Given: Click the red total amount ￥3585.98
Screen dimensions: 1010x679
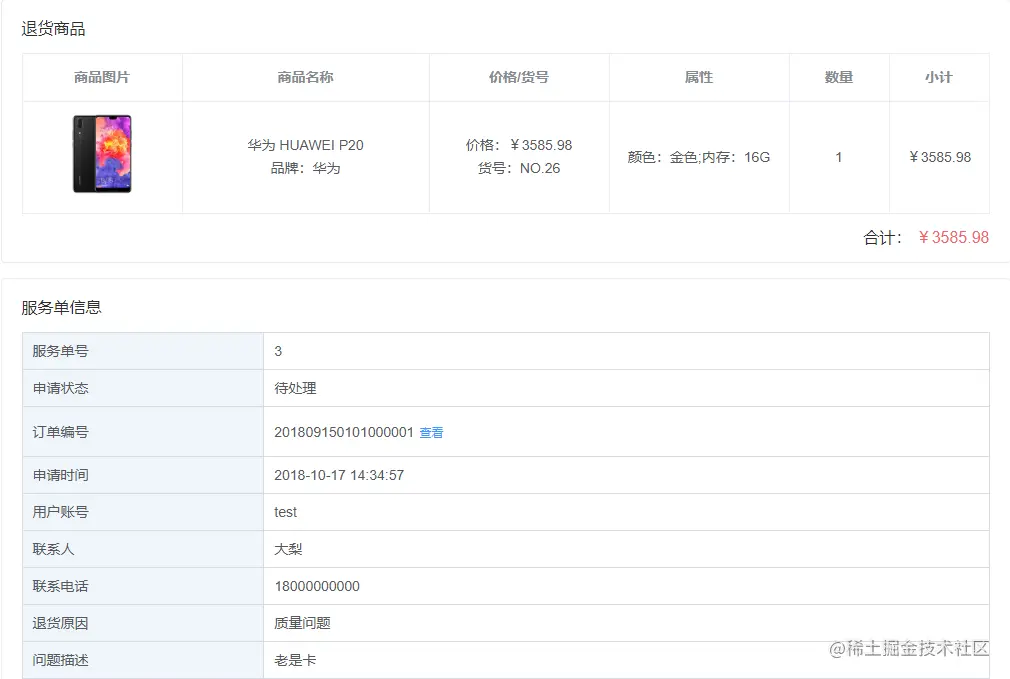Looking at the screenshot, I should click(x=953, y=238).
